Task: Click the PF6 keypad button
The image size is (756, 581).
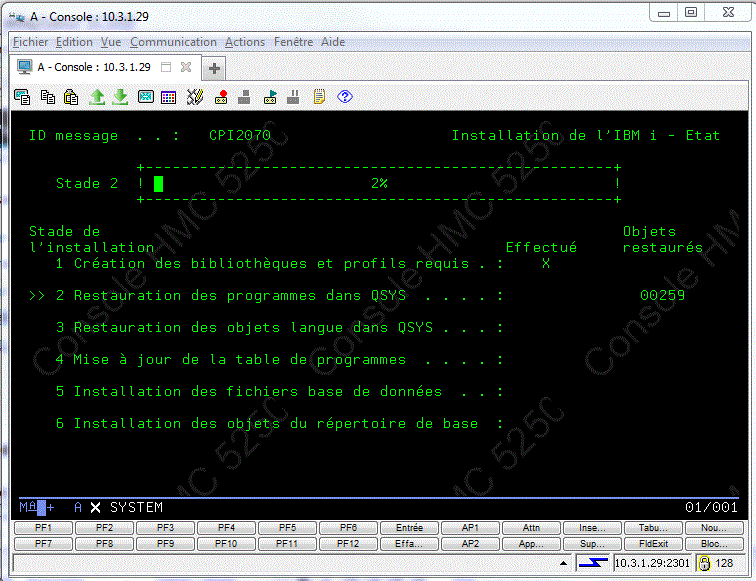Action: tap(348, 528)
